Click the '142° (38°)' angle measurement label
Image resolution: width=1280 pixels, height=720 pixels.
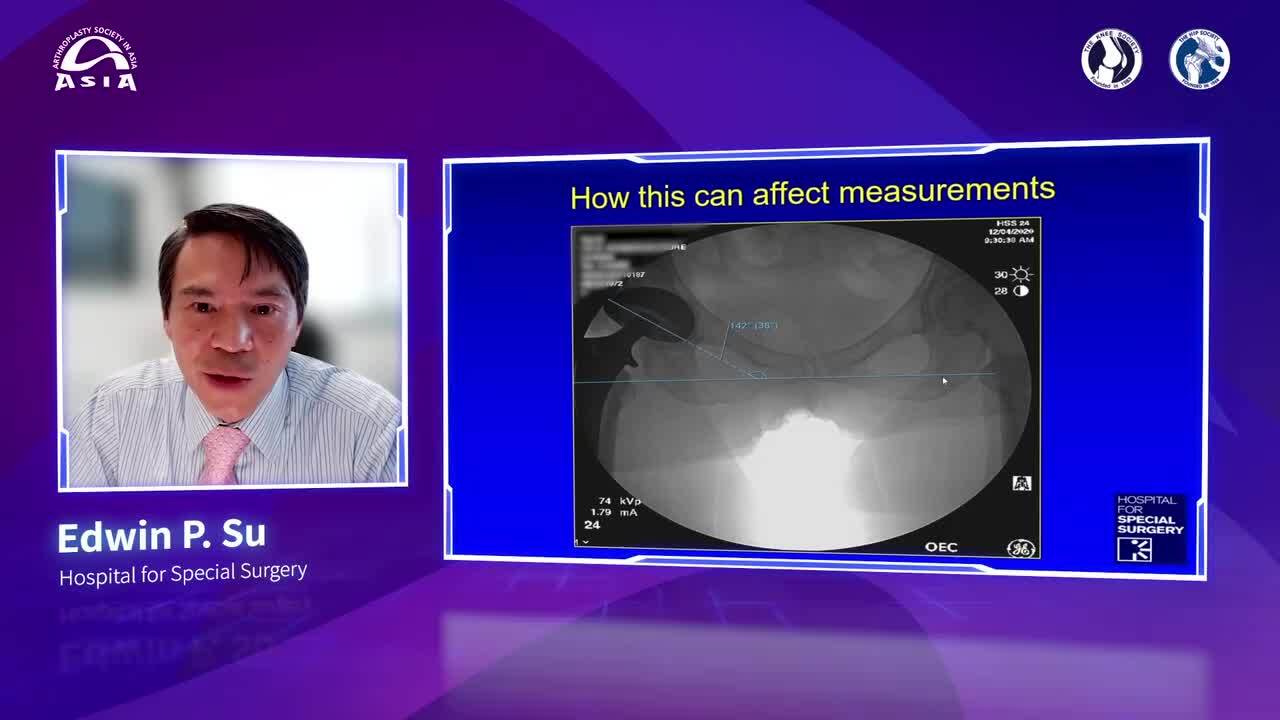tap(753, 325)
